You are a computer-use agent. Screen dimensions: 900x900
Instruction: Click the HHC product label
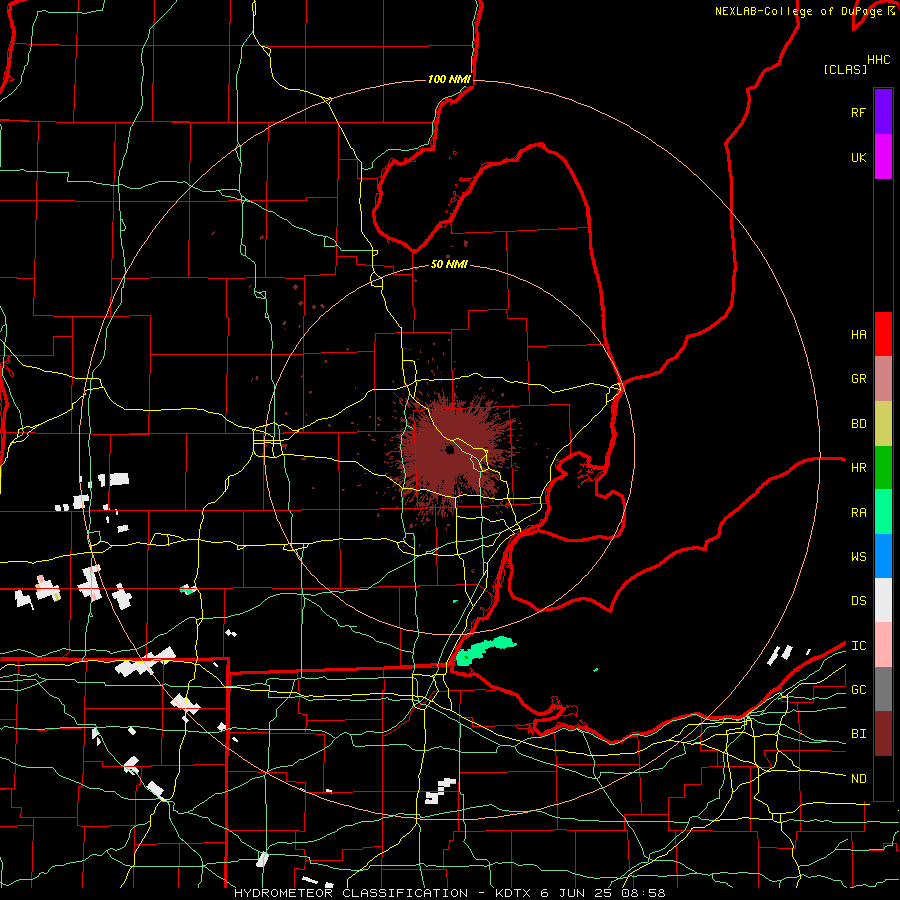click(x=878, y=60)
